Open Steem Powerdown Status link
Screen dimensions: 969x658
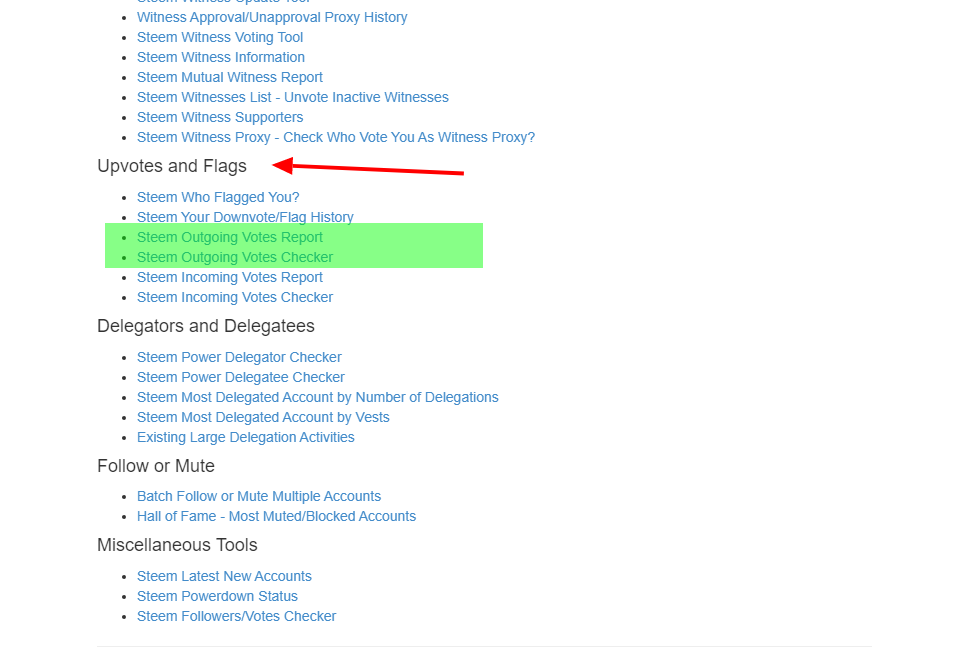click(x=218, y=596)
